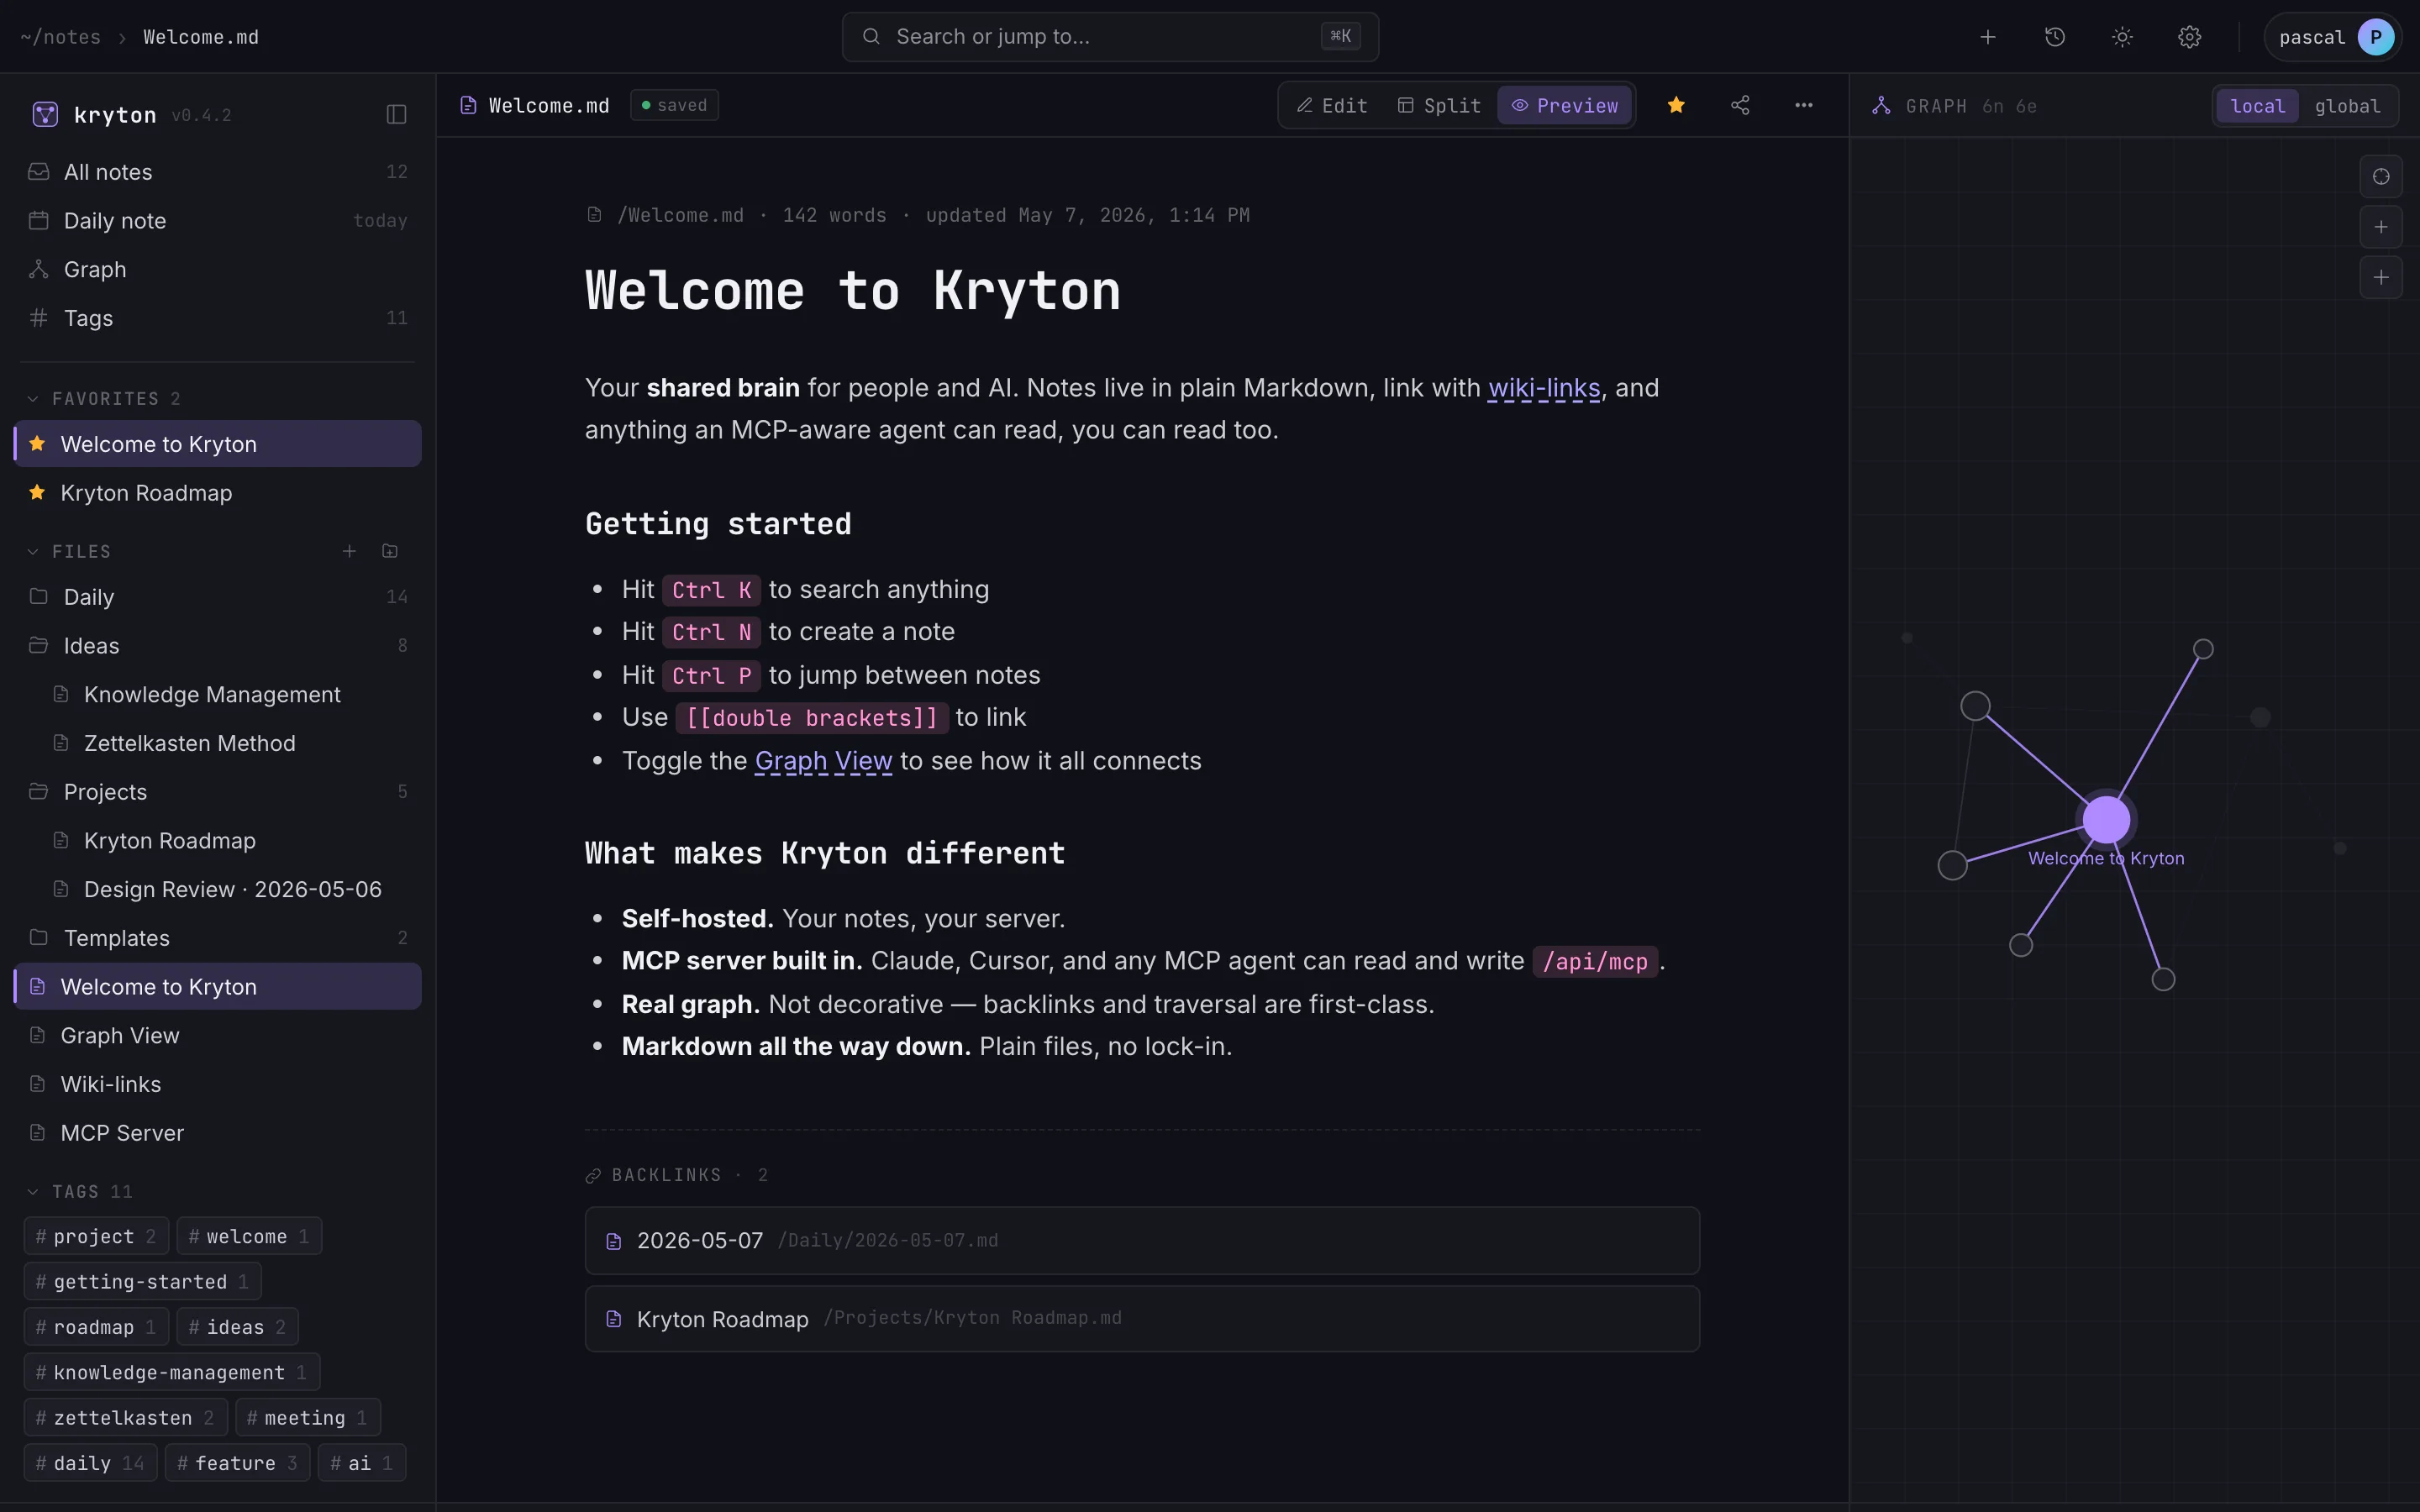Filter by the daily tag
The height and width of the screenshot is (1512, 2420).
click(x=90, y=1463)
